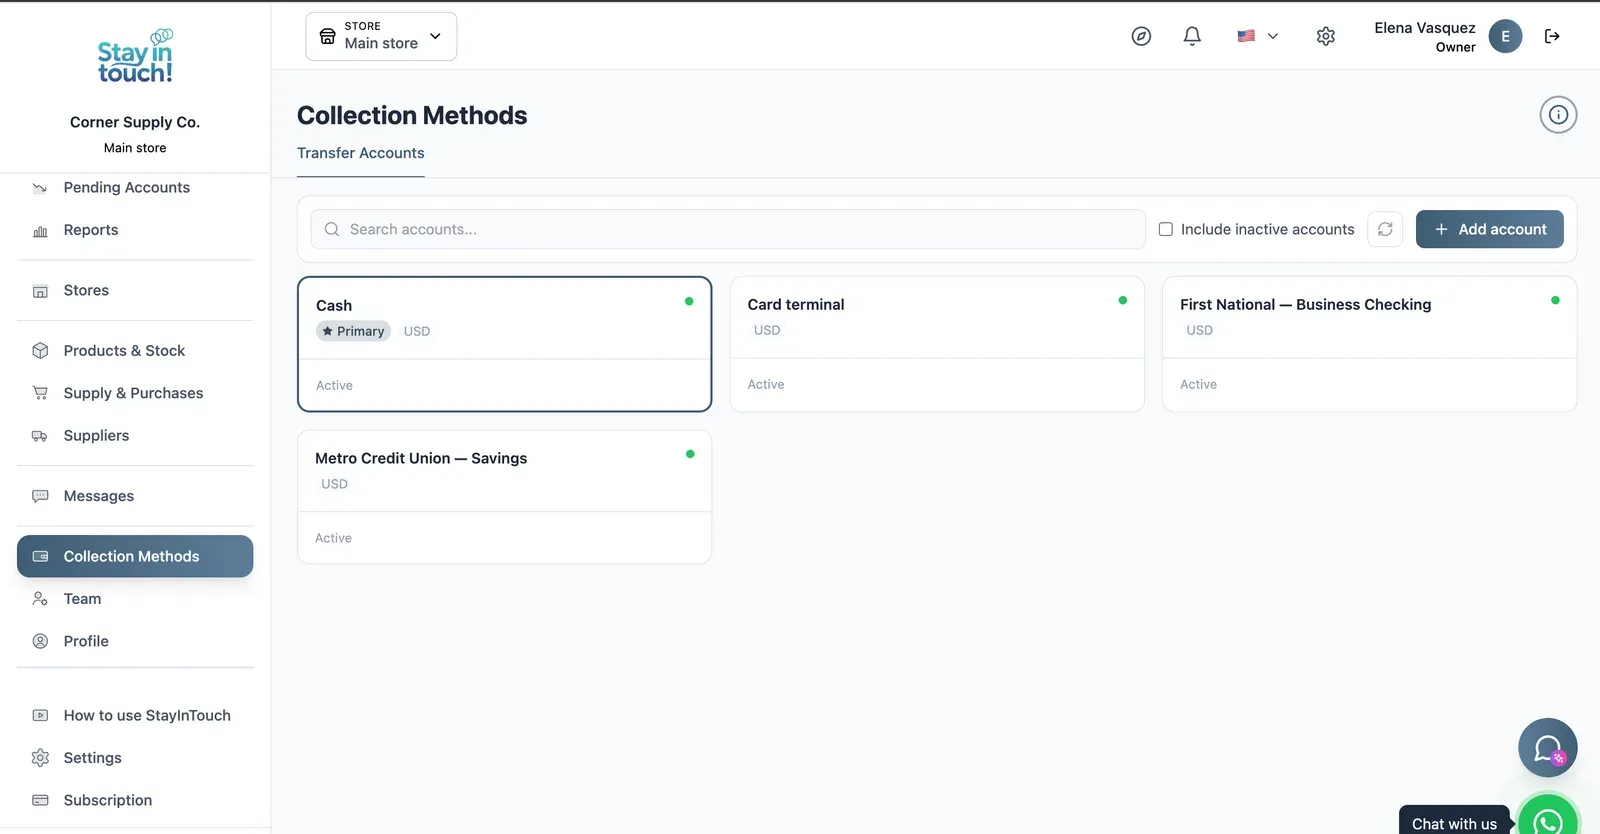Select Collection Methods in sidebar
1600x834 pixels.
(135, 556)
